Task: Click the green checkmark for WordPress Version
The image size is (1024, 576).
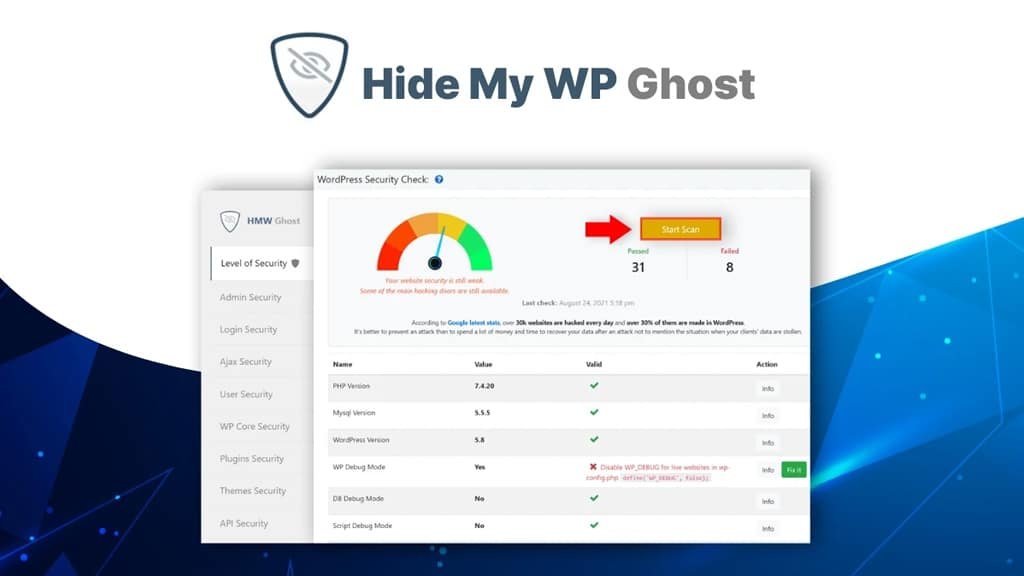Action: pos(594,440)
